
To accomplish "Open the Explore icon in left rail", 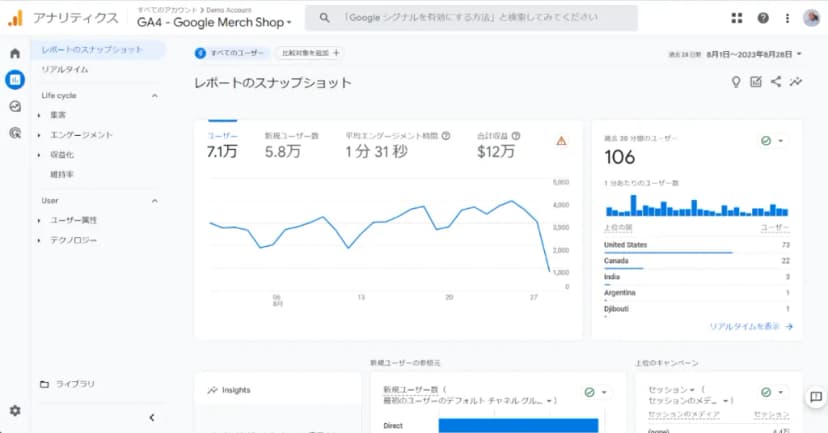I will point(15,106).
